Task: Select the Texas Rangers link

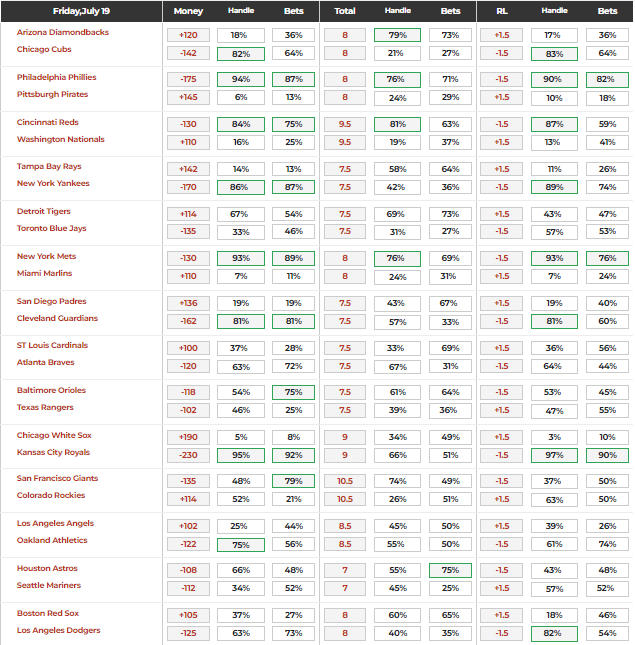Action: pos(45,407)
